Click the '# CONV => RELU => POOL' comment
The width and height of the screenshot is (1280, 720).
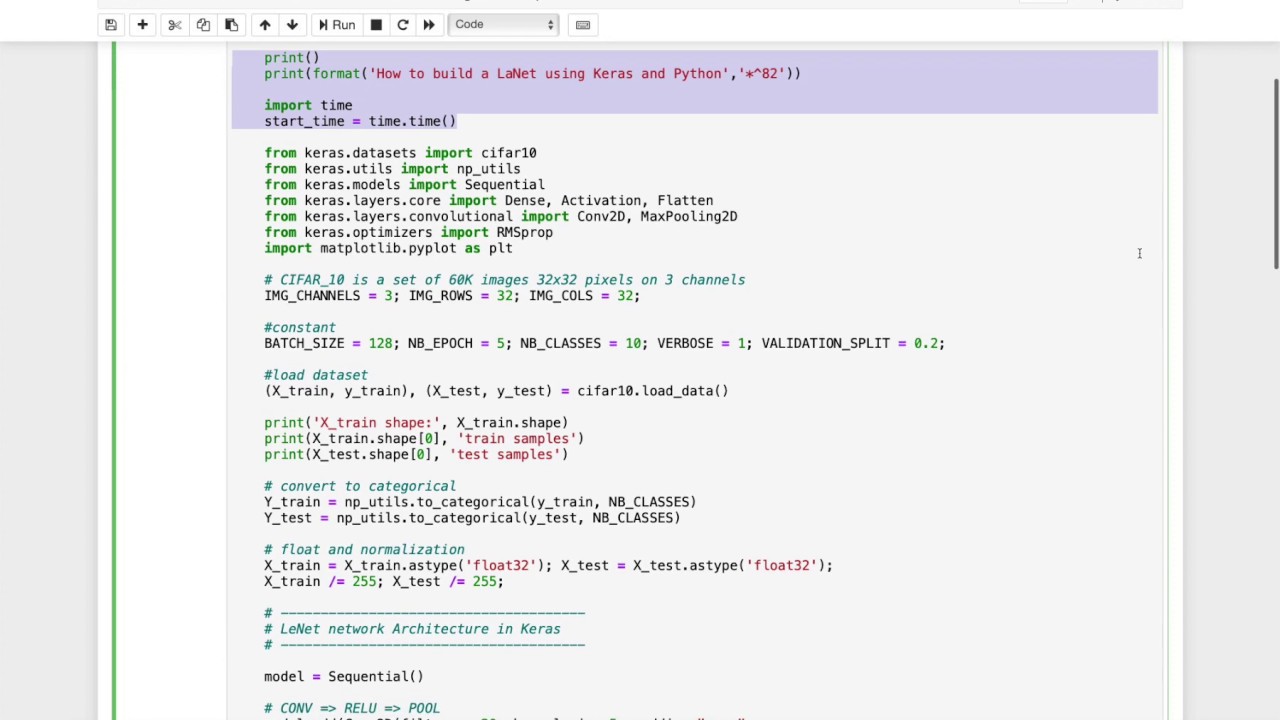pyautogui.click(x=352, y=708)
